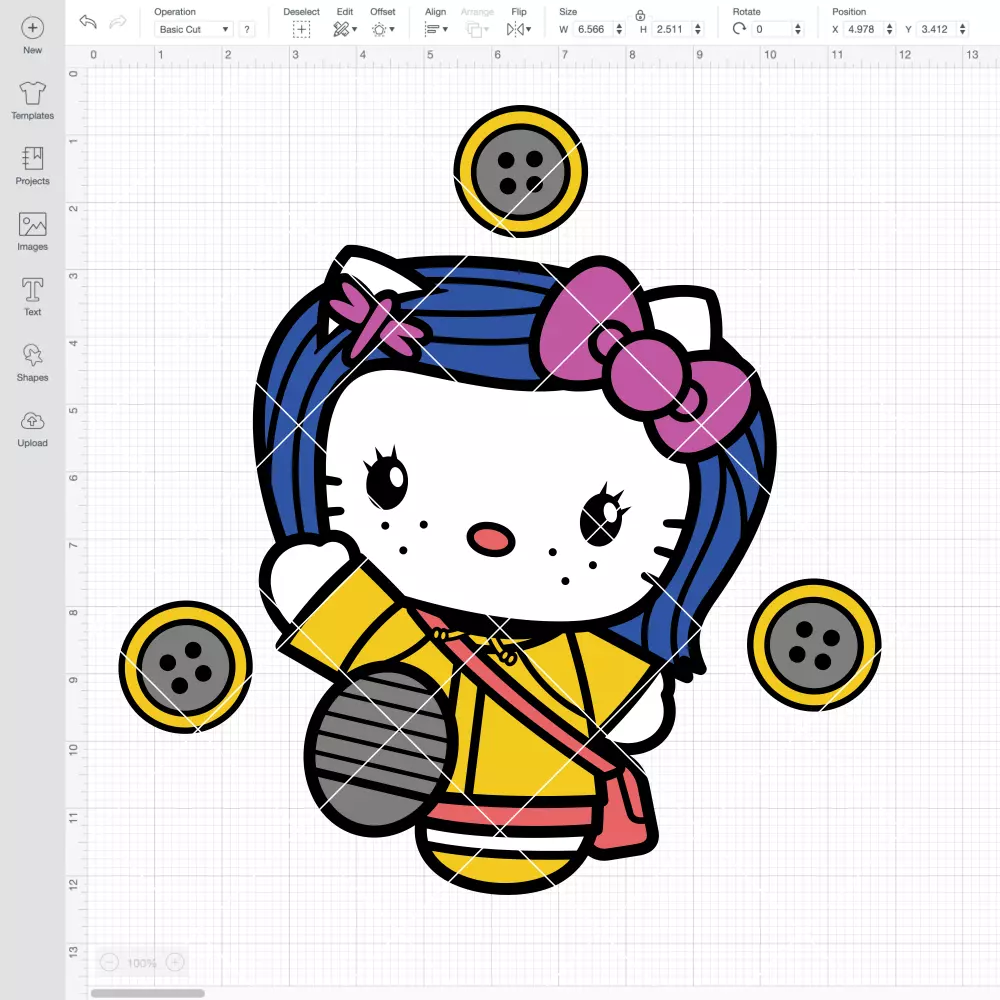This screenshot has height=1000, width=1000.
Task: Open the Projects panel
Action: click(33, 166)
